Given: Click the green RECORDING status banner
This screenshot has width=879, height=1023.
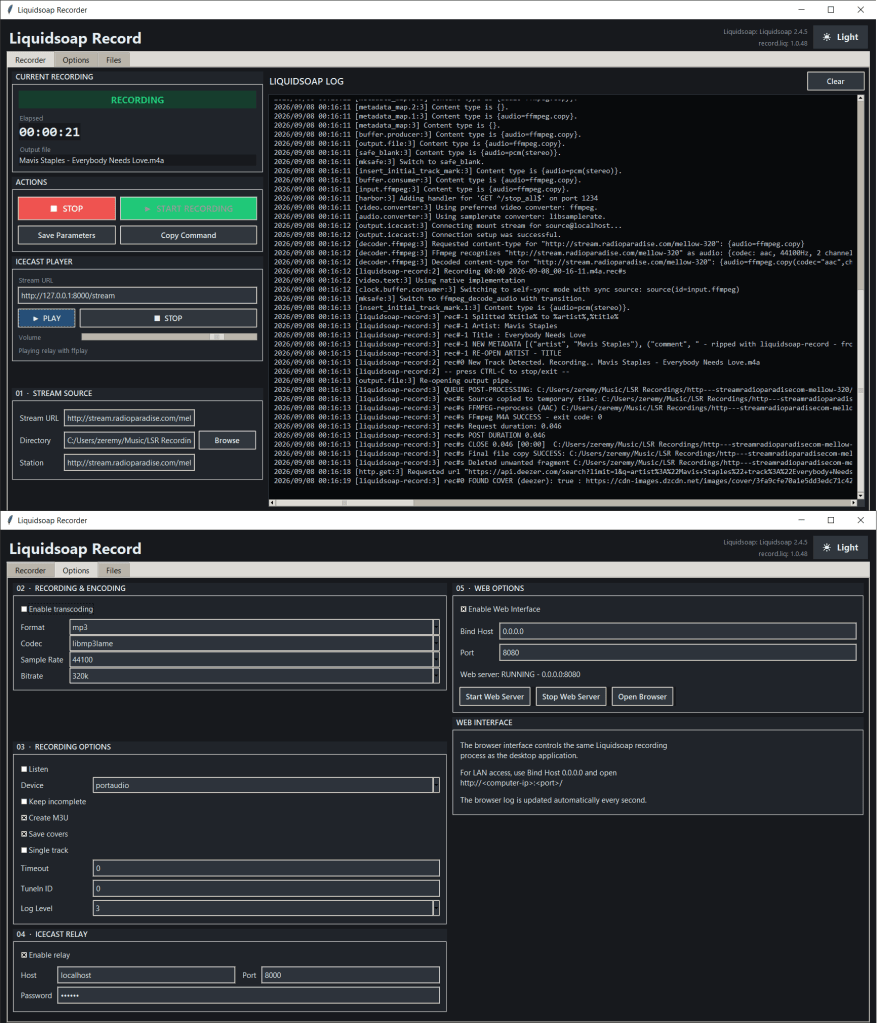Looking at the screenshot, I should 137,100.
